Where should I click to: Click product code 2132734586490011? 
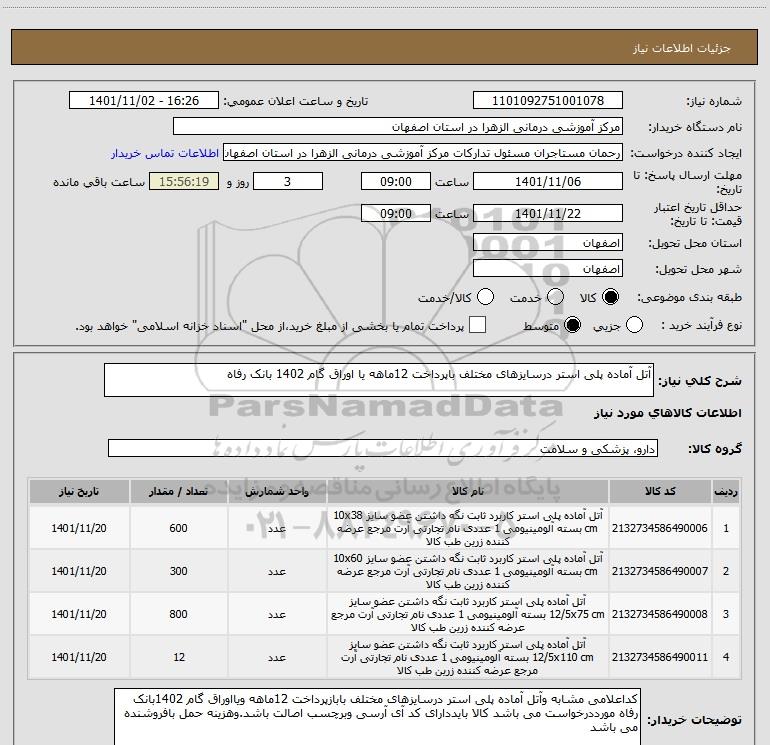point(660,657)
